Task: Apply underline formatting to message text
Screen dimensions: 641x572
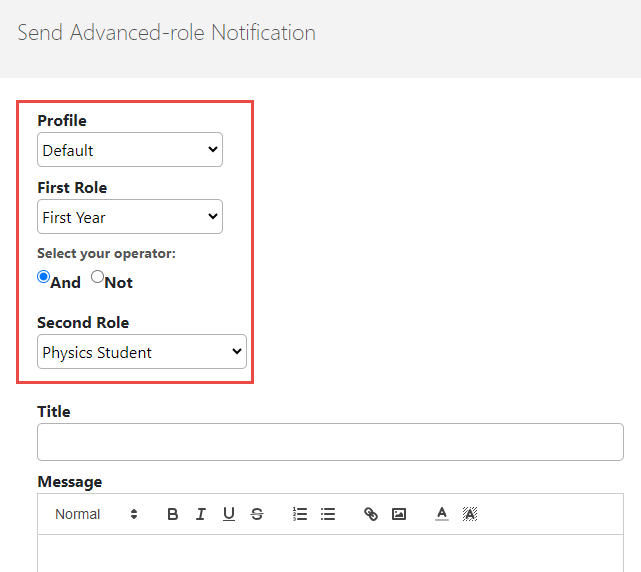Action: pos(229,514)
